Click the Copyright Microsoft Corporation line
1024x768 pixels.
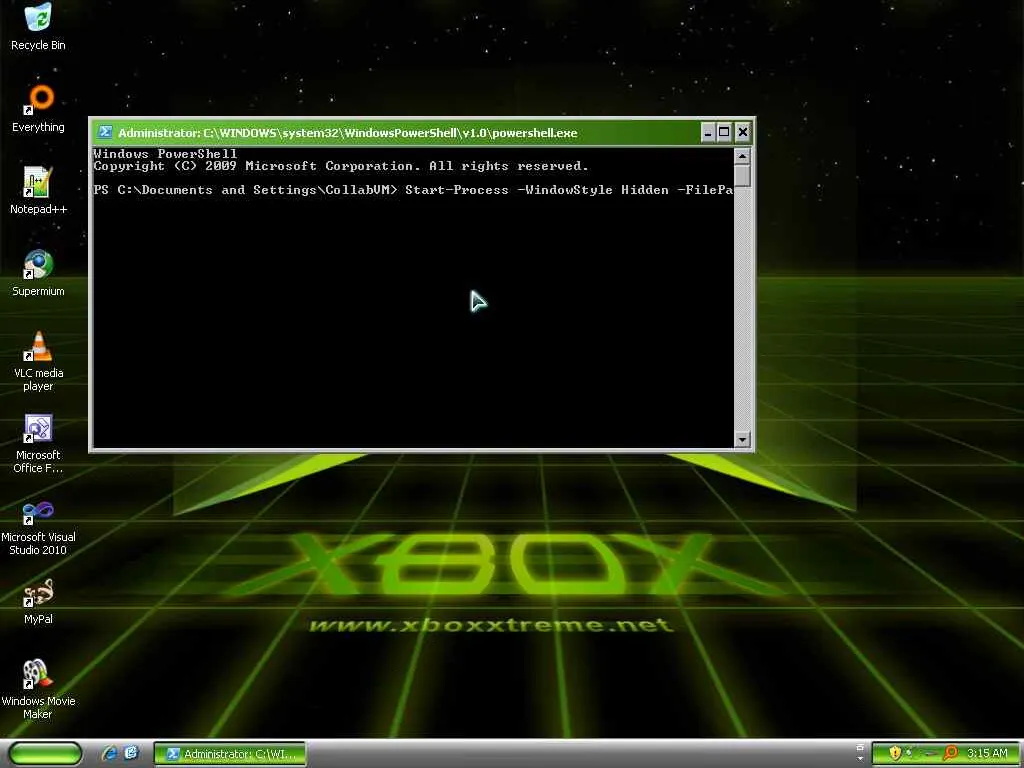click(x=341, y=166)
